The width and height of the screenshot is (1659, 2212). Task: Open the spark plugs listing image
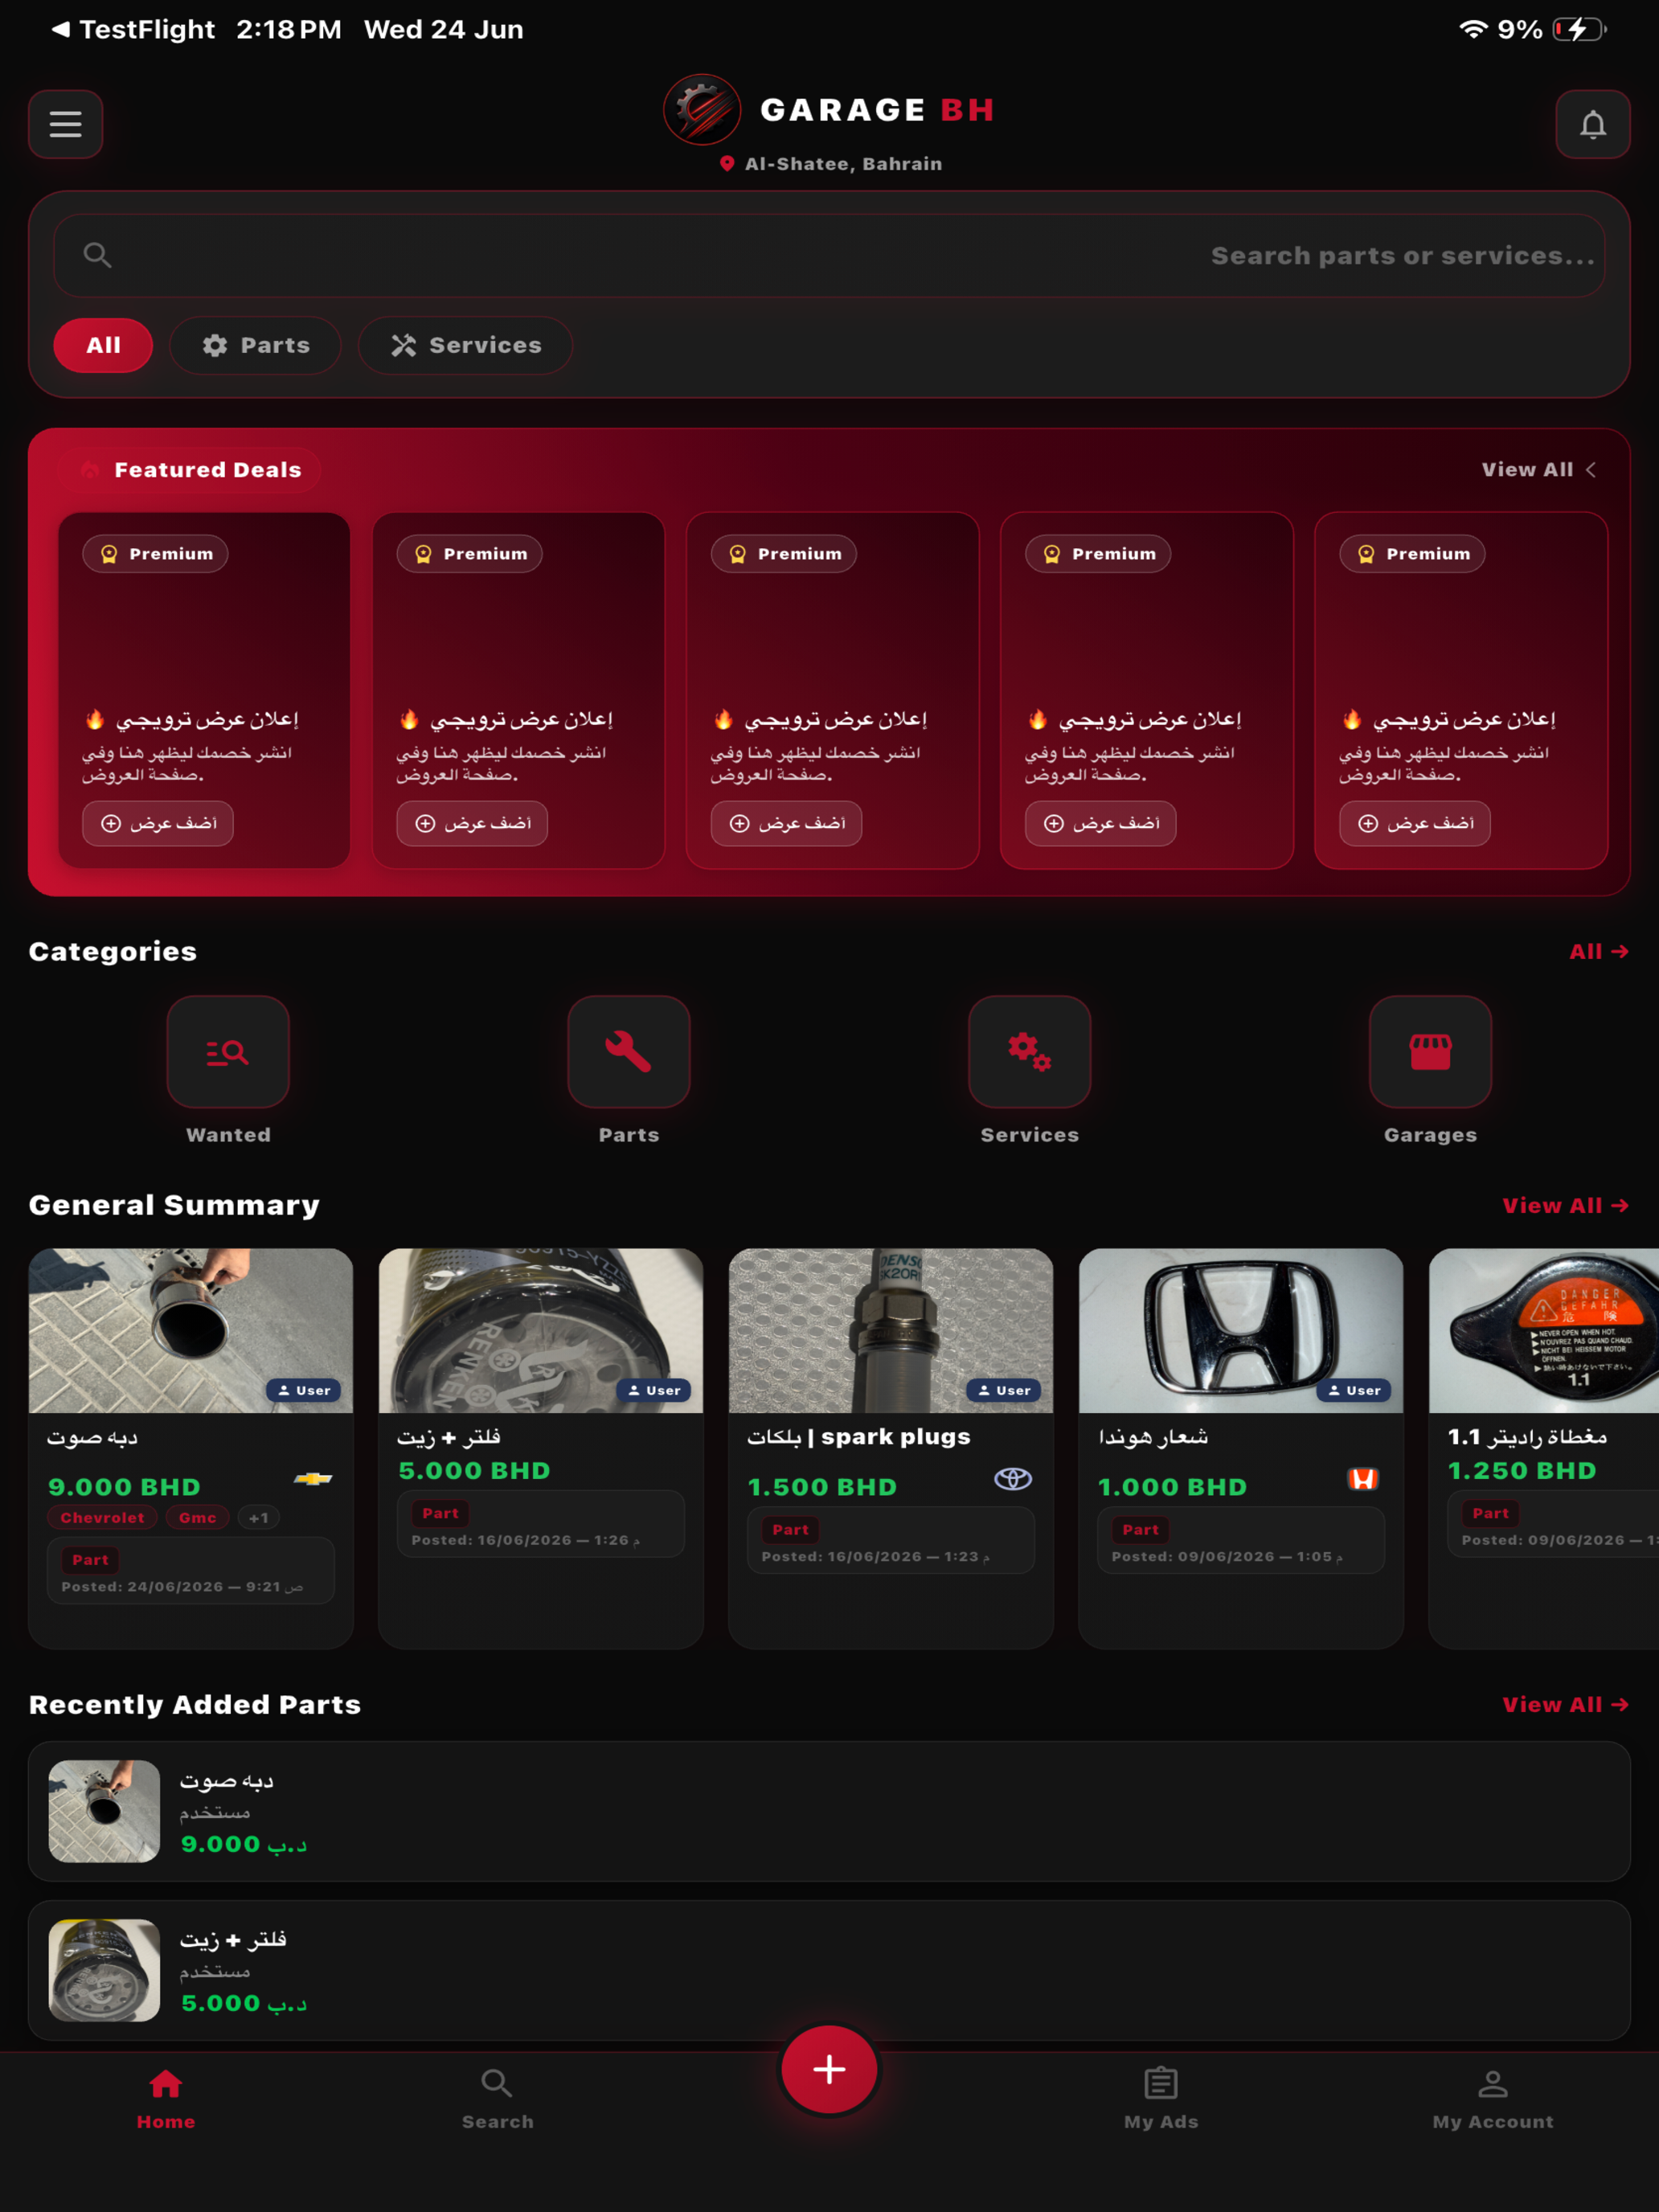[x=891, y=1330]
